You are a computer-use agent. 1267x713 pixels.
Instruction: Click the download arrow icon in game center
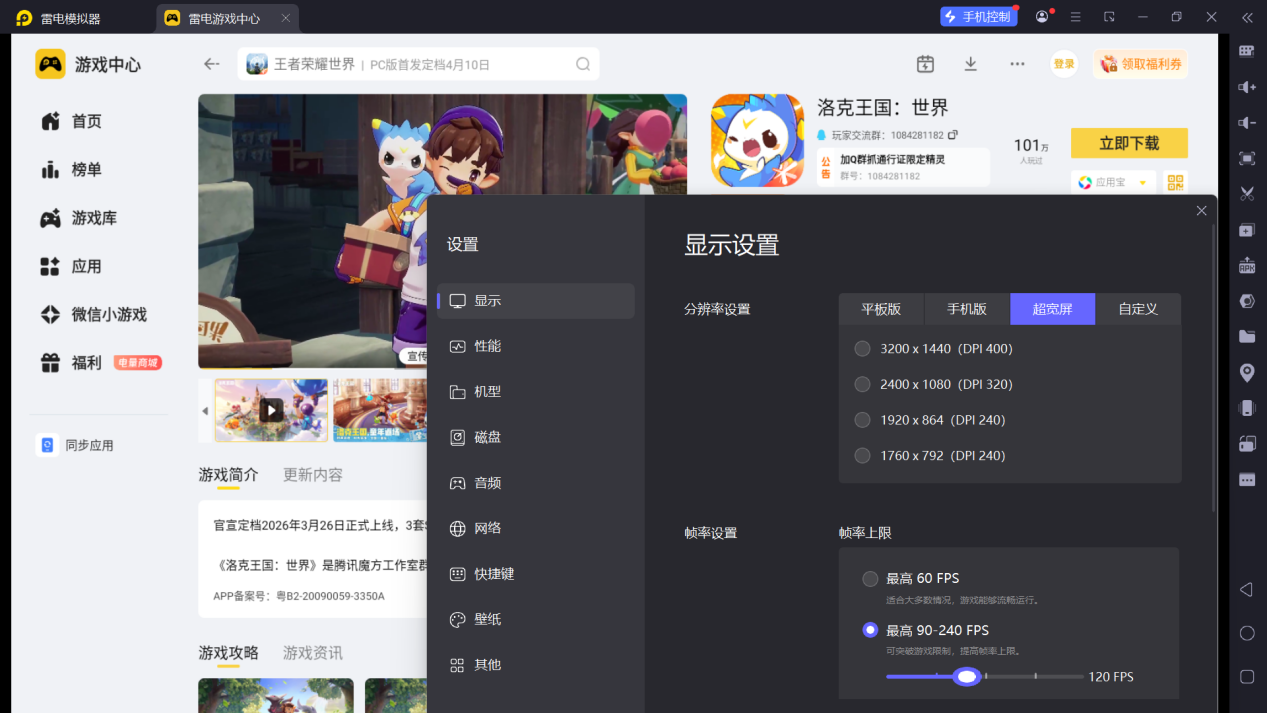(970, 64)
